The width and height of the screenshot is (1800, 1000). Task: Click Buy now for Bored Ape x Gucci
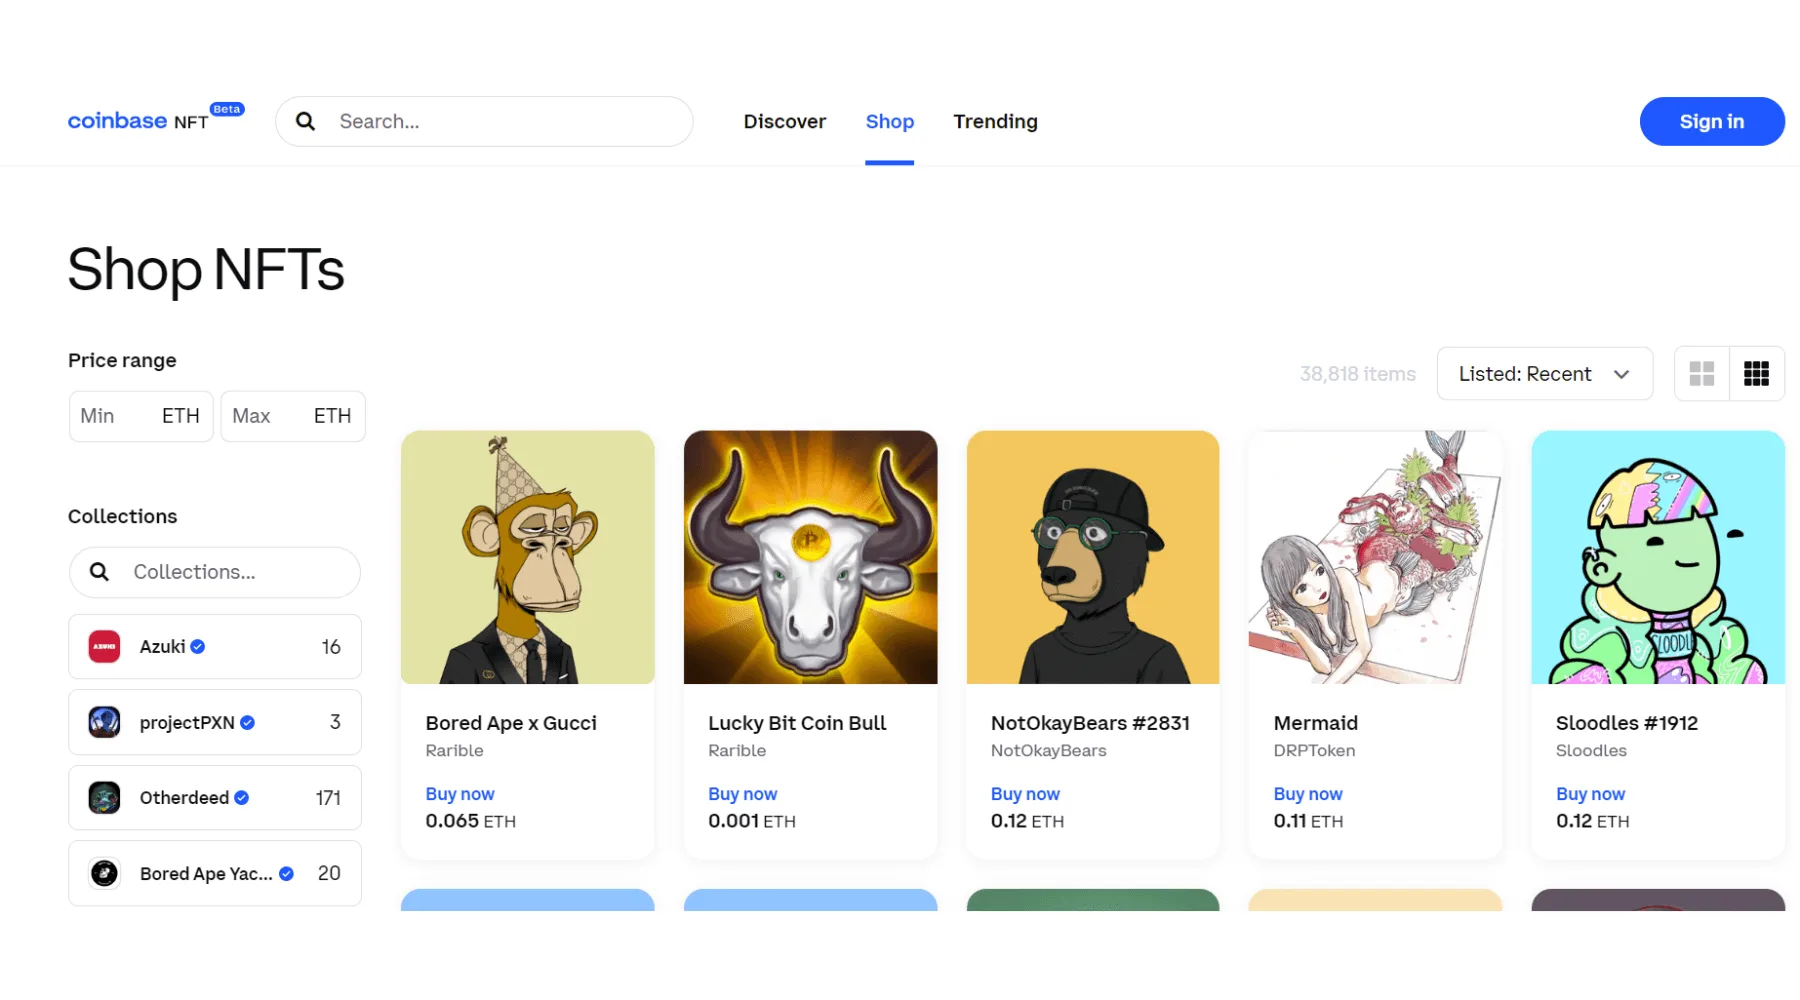tap(460, 794)
